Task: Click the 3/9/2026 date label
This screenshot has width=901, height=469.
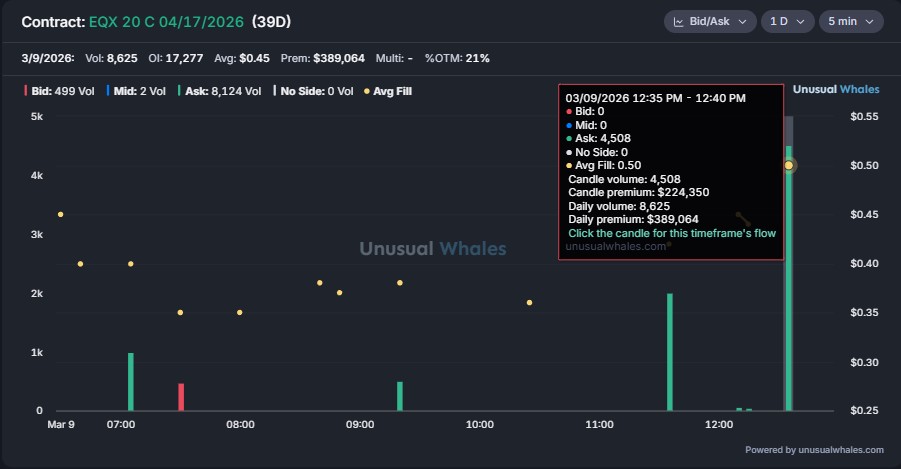Action: 48,58
